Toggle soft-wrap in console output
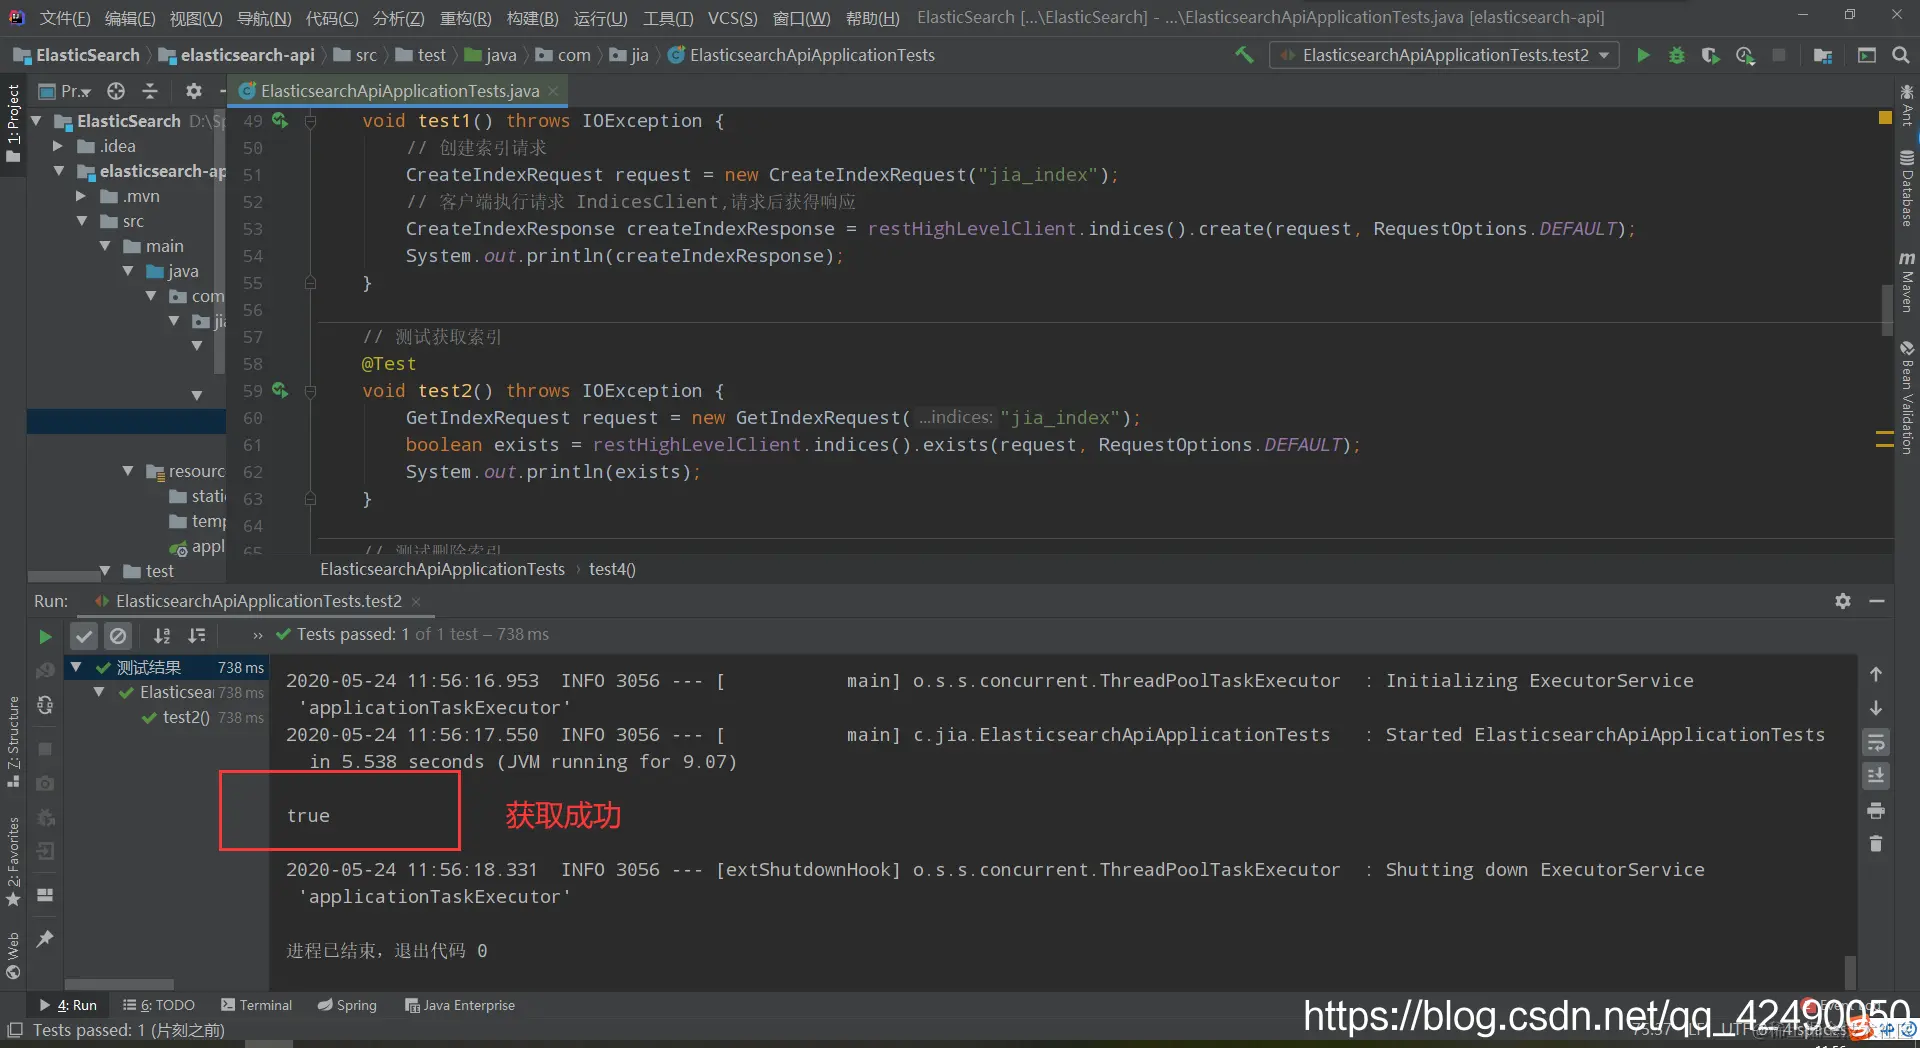The height and width of the screenshot is (1048, 1920). 1876,742
